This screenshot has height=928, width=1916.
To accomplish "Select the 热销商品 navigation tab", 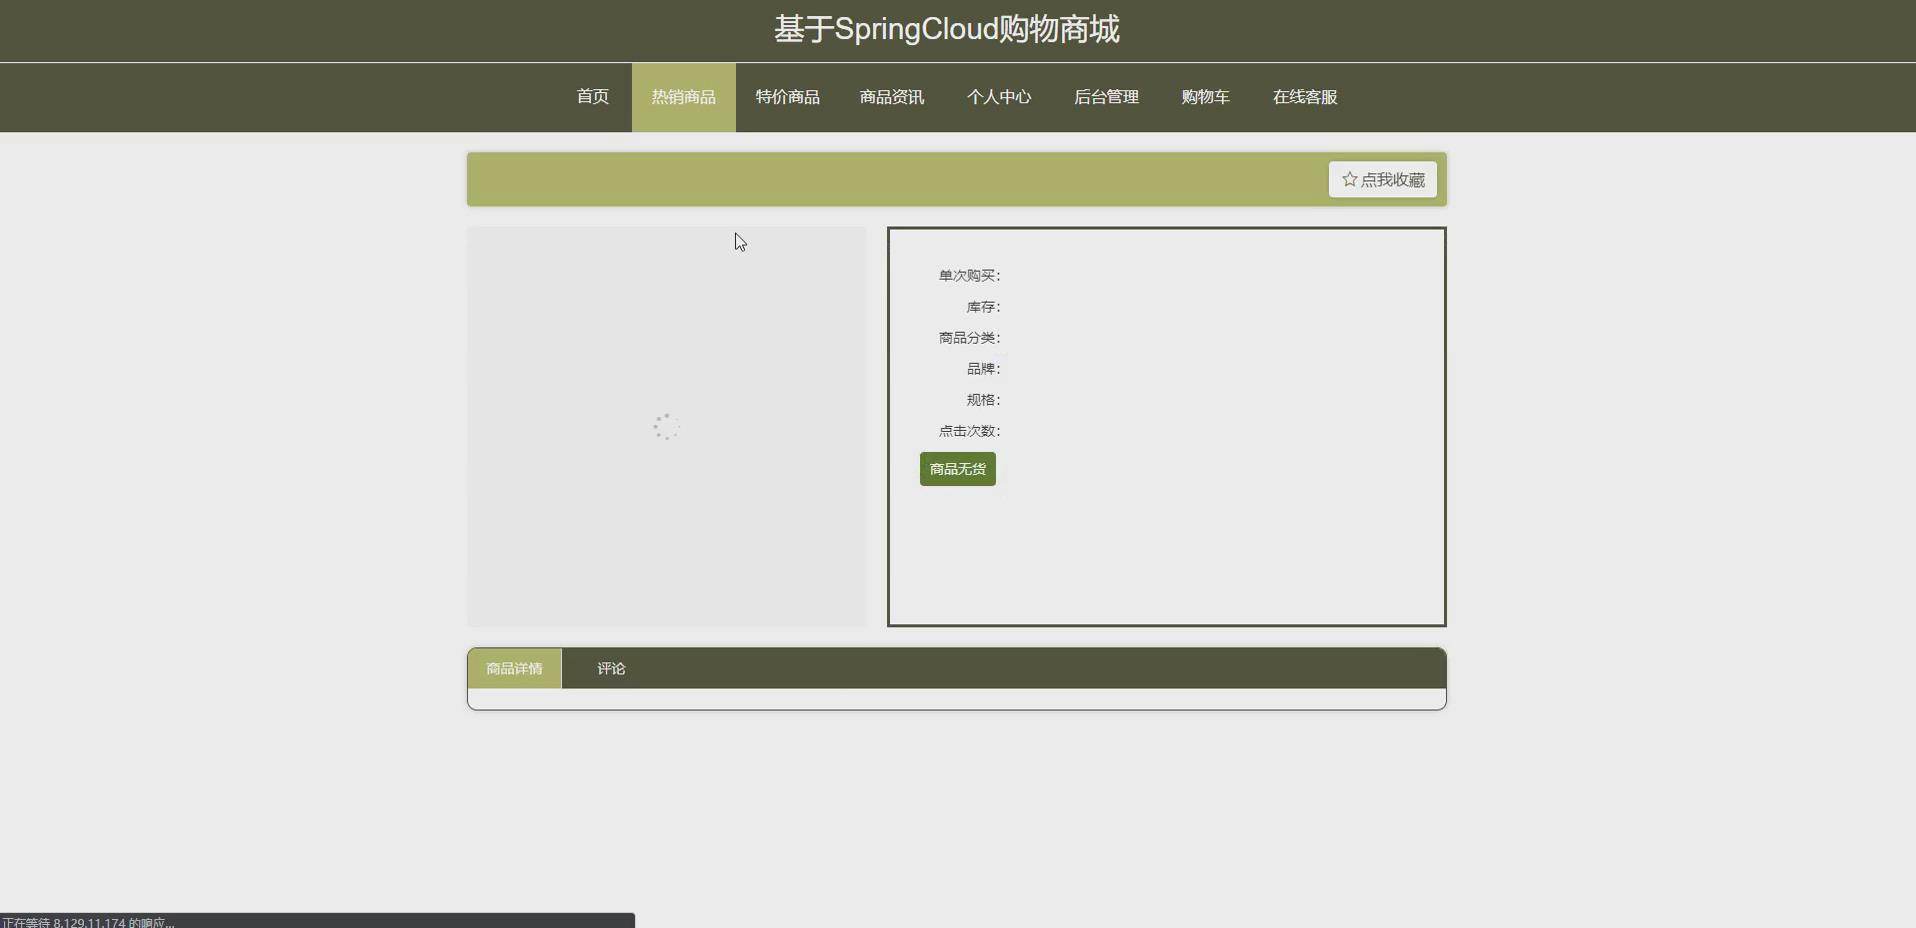I will pos(684,97).
